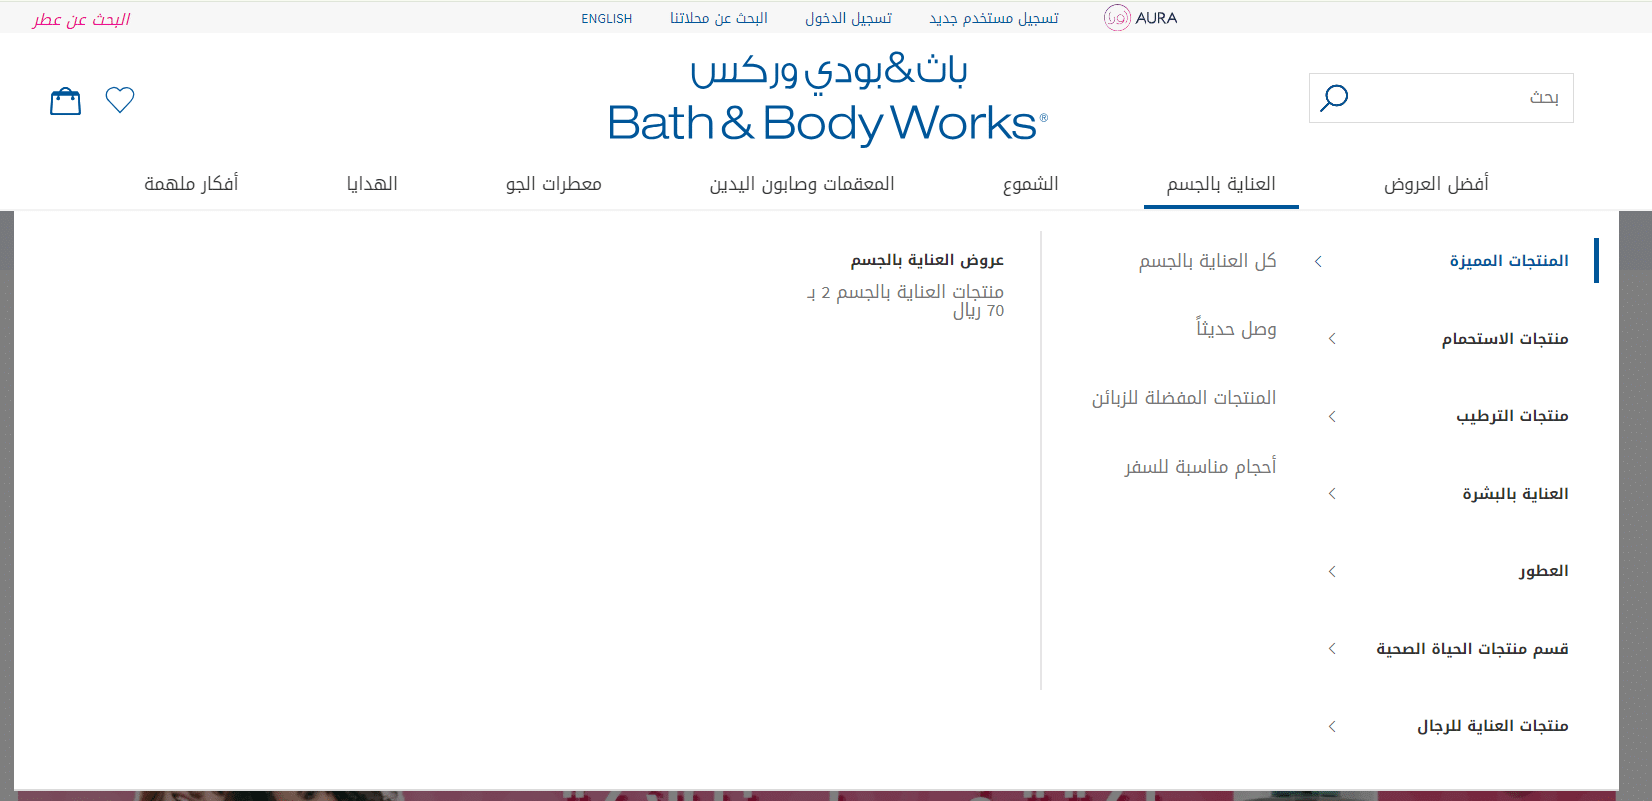Screen dimensions: 1652x801
Task: Open تسجيل الدخول login link
Action: 848,18
